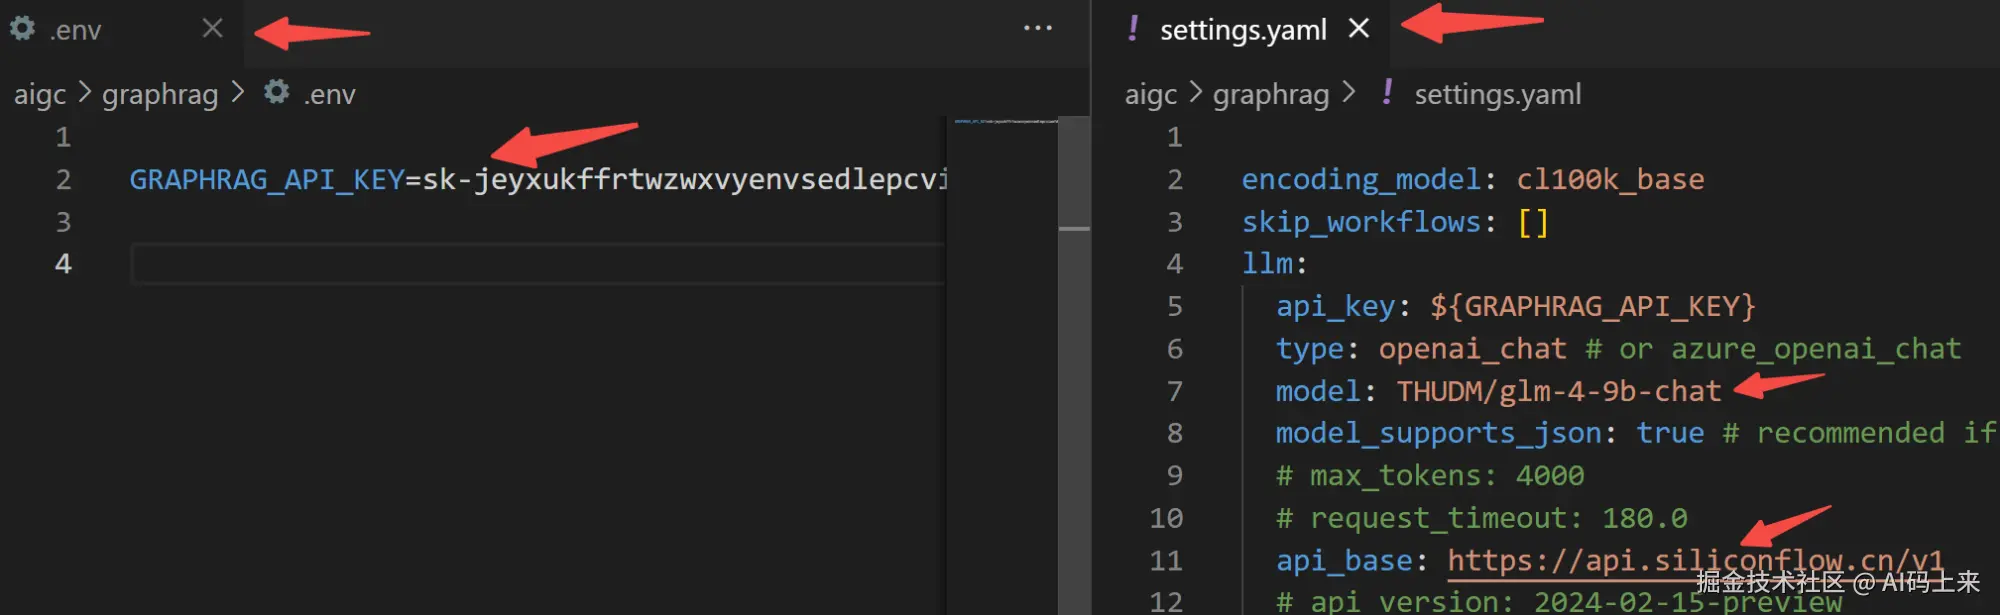
Task: Click line number 5 in the settings.yaml gutter
Action: pyautogui.click(x=1175, y=307)
